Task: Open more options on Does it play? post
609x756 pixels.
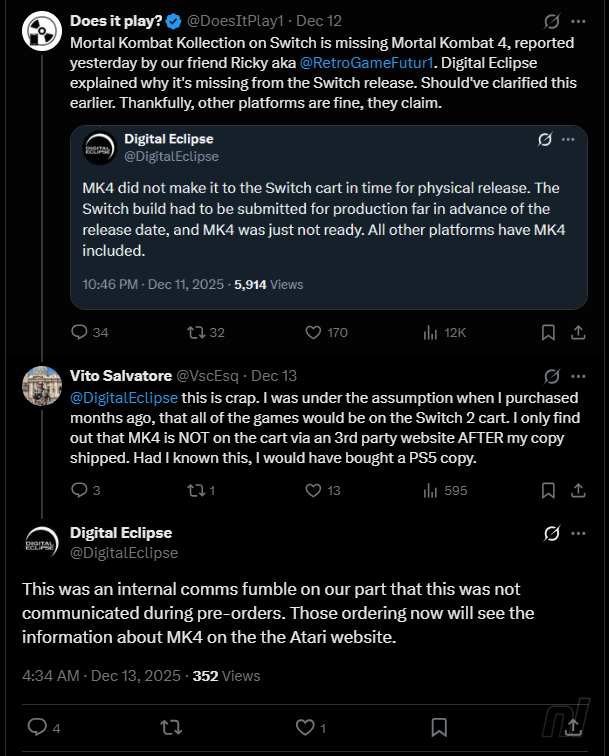Action: (580, 21)
